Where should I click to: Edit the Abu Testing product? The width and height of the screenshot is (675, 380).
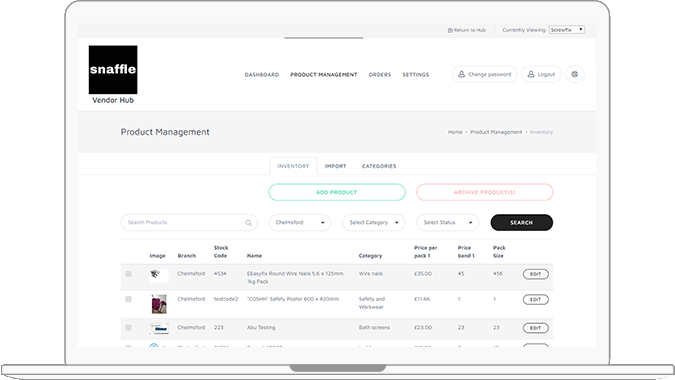[x=536, y=328]
